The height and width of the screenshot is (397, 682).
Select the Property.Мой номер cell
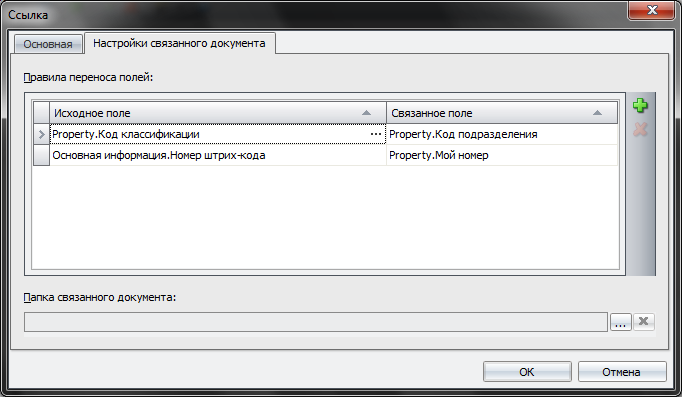502,155
